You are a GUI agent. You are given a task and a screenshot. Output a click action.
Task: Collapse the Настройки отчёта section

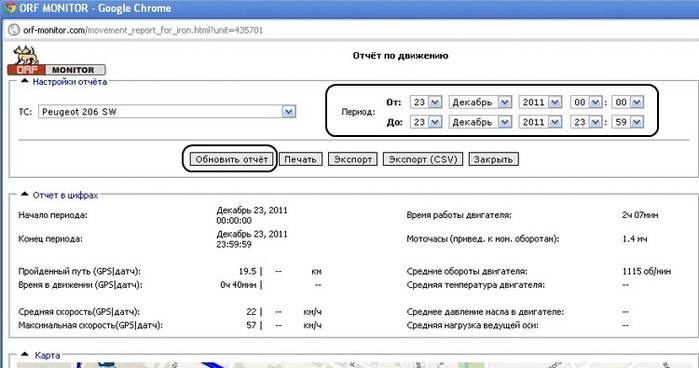(x=25, y=81)
